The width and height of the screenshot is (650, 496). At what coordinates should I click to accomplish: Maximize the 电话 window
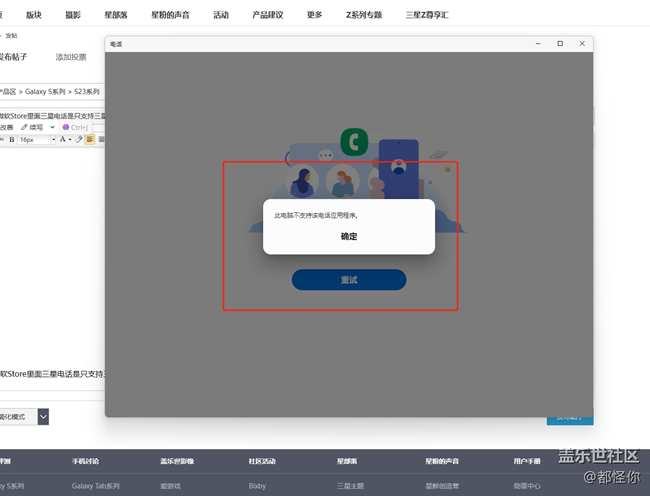[560, 44]
